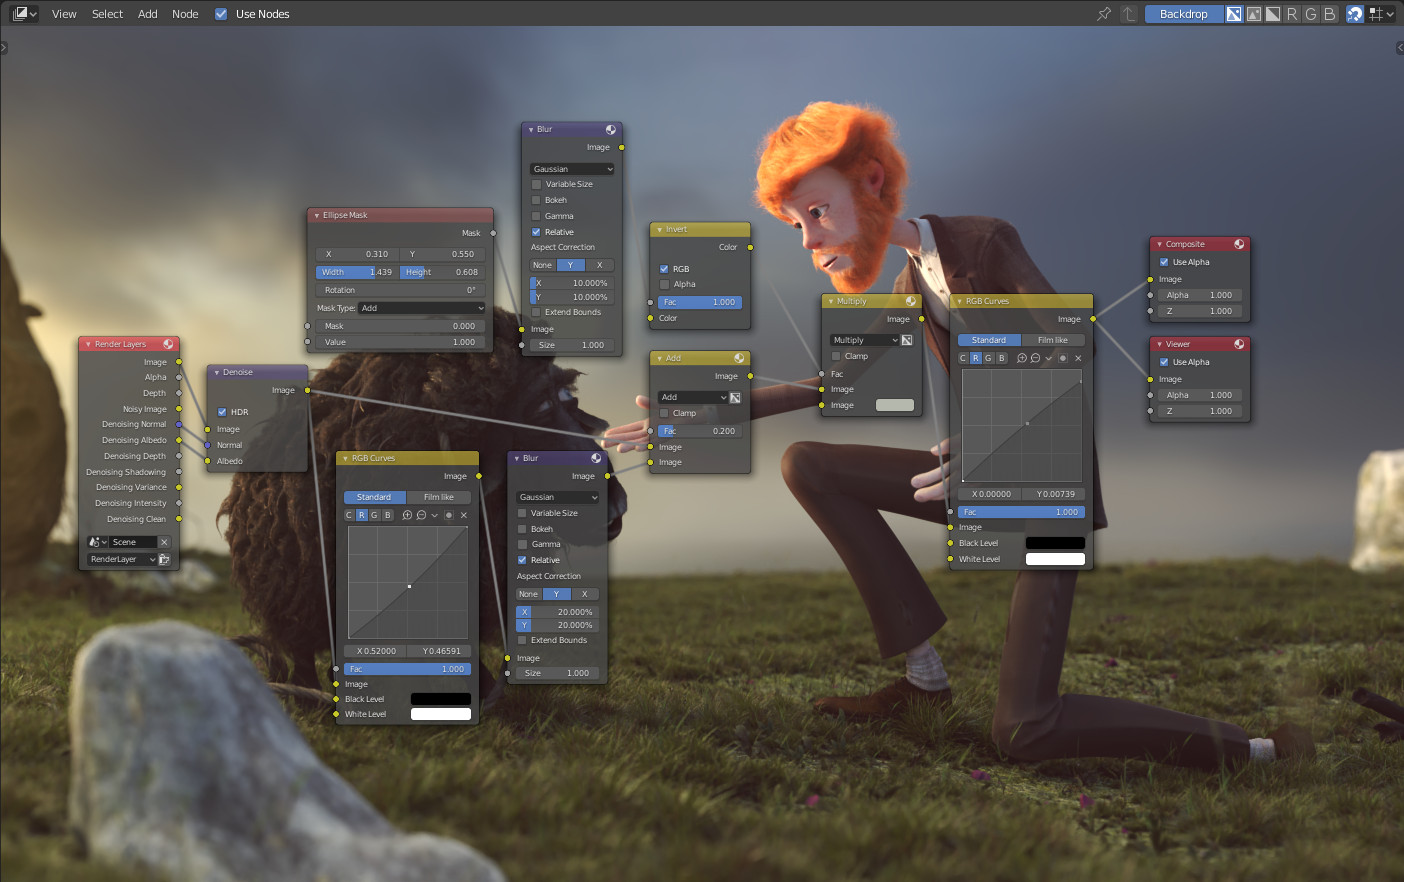The image size is (1404, 882).
Task: Enable snapping with the magnet icon
Action: coord(1353,14)
